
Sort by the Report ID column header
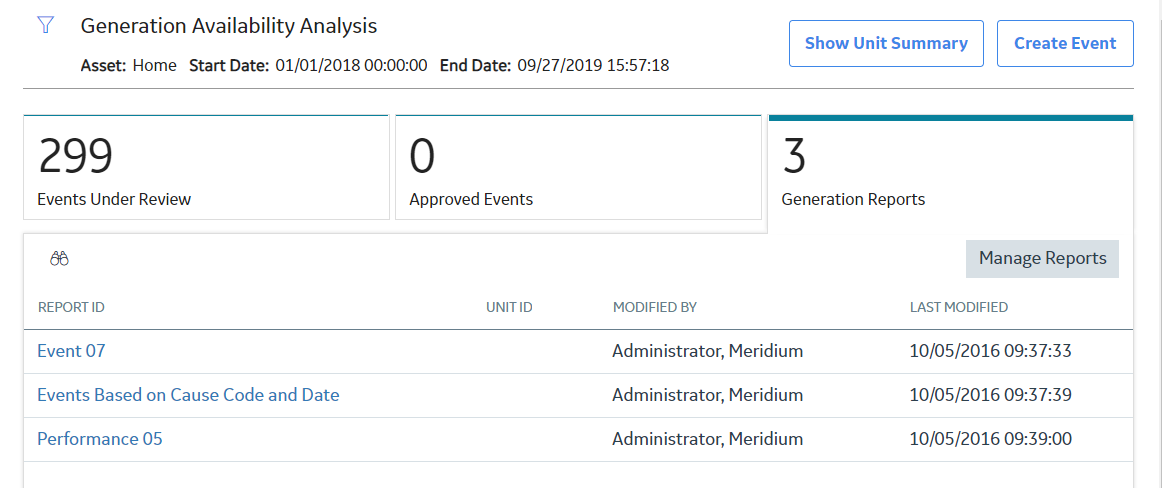(71, 307)
